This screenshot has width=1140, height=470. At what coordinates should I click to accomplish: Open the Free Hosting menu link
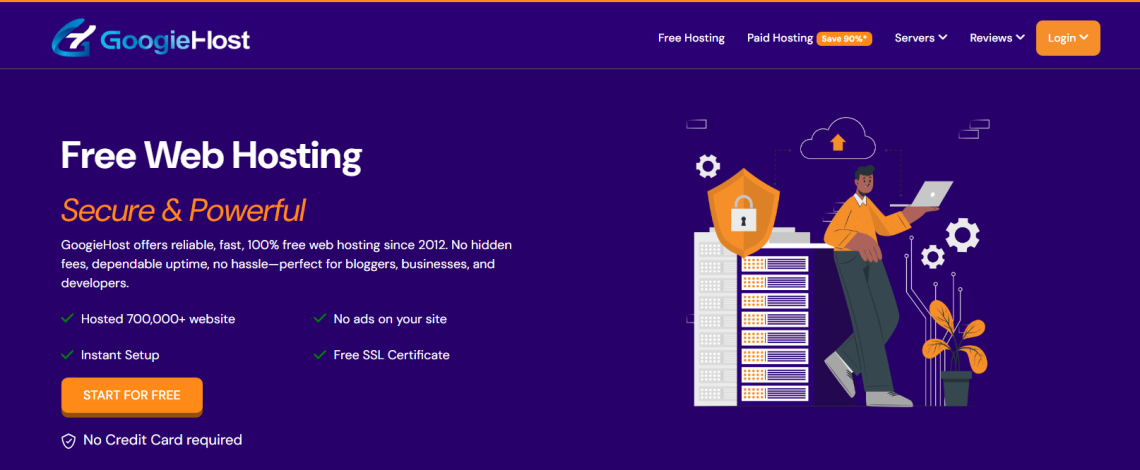[691, 38]
